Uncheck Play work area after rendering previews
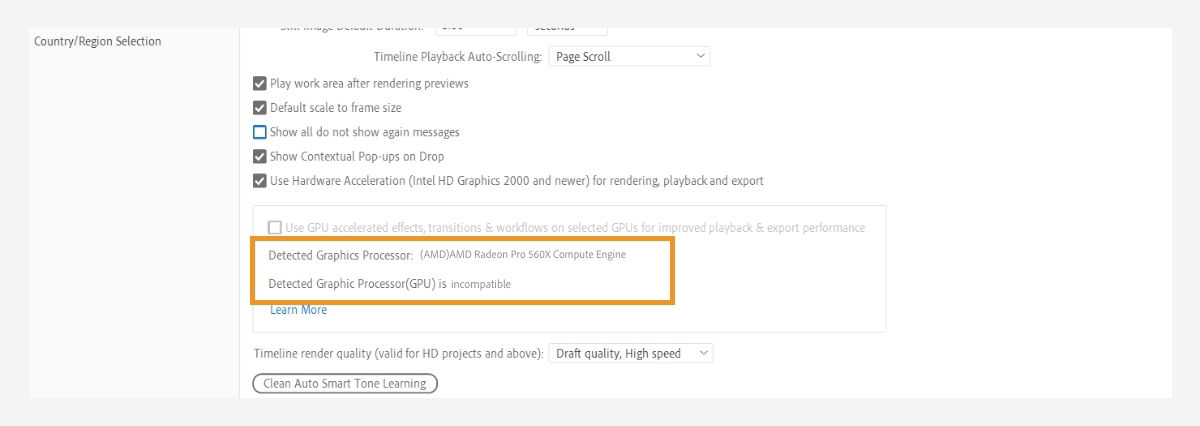1200x426 pixels. (x=260, y=84)
